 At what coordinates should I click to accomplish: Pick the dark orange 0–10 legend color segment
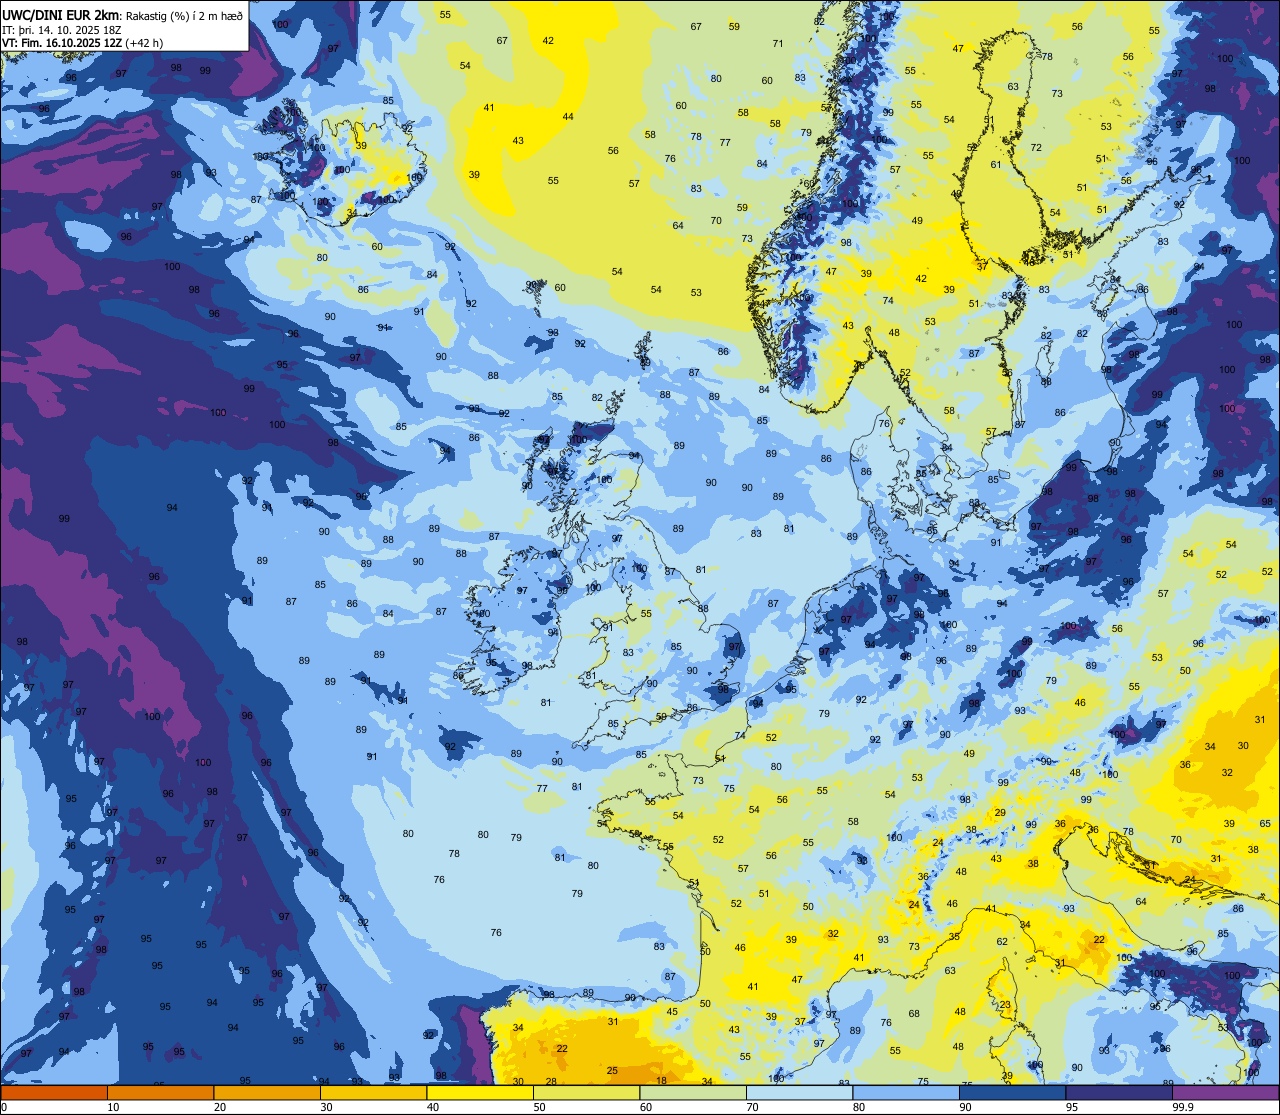[x=54, y=1092]
